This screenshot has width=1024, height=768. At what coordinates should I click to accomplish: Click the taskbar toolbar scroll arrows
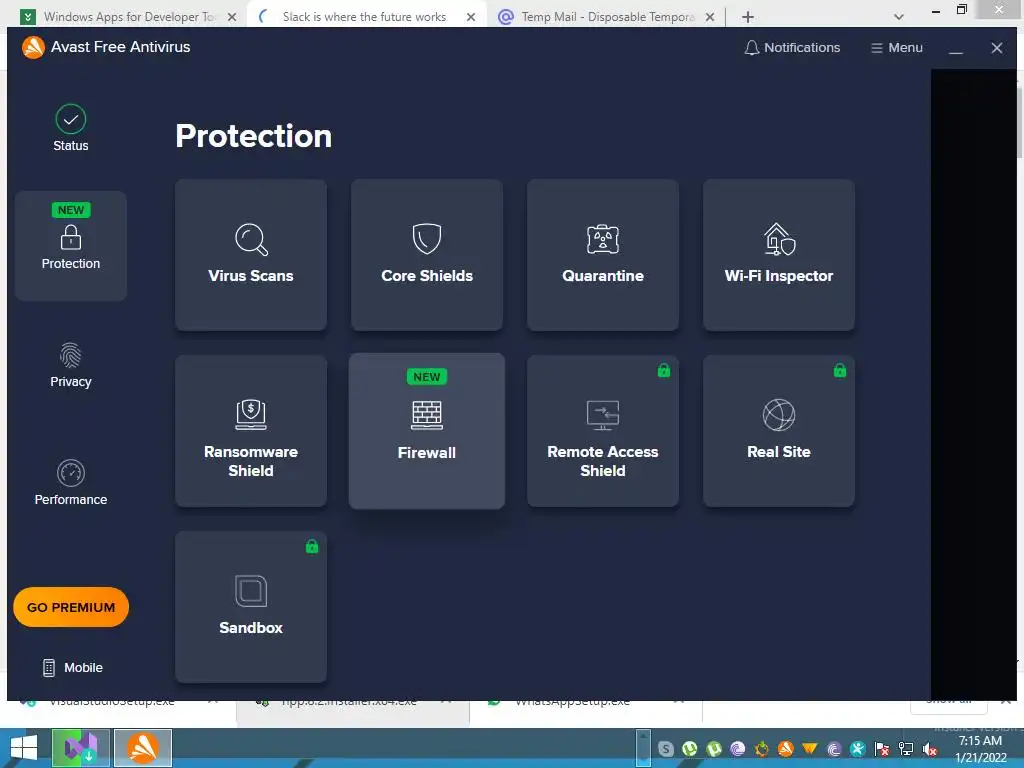(643, 748)
